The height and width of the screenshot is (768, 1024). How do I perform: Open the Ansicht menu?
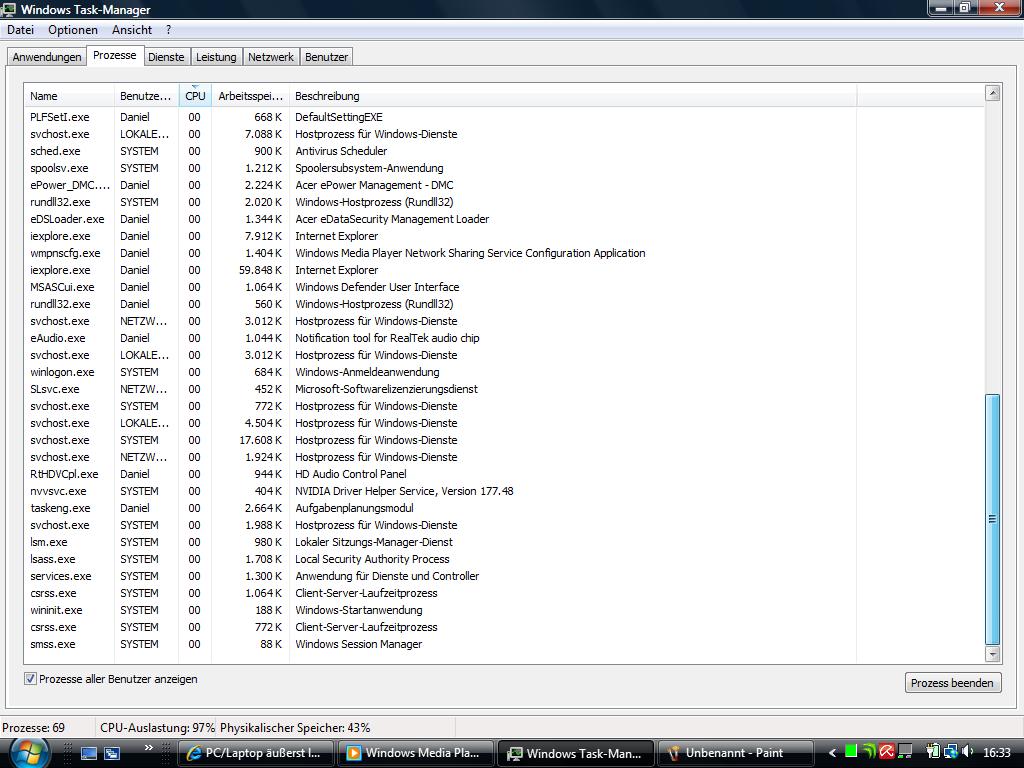tap(132, 30)
